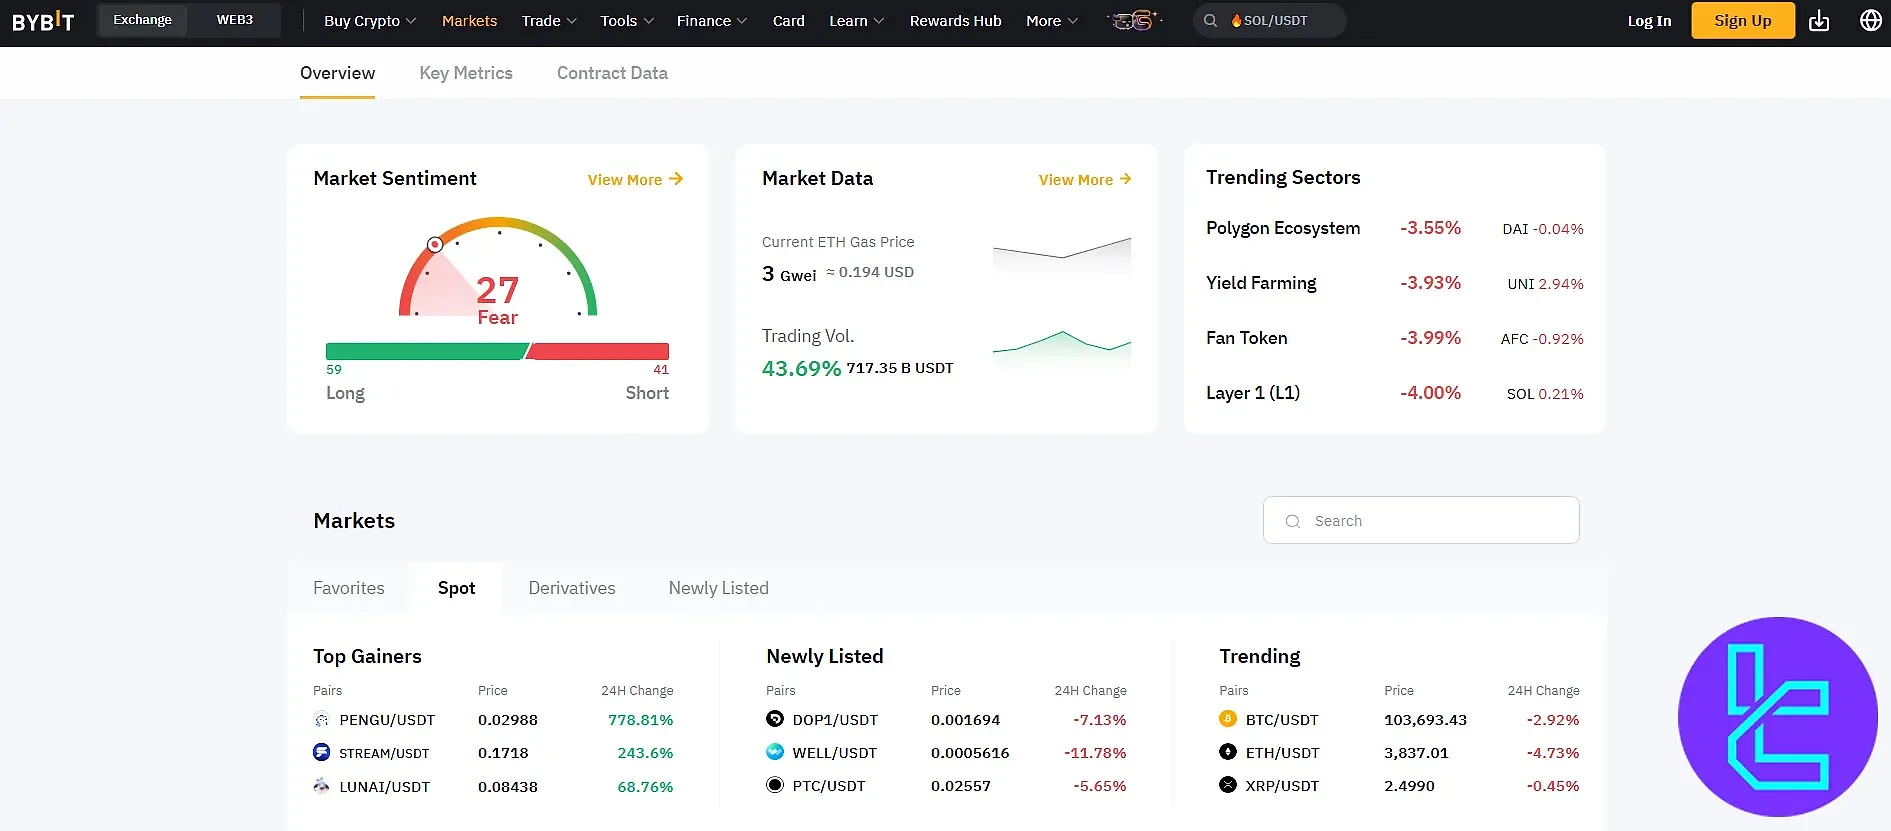Screen dimensions: 1891x831
Task: Click the purple floating logo badge
Action: pyautogui.click(x=1777, y=716)
